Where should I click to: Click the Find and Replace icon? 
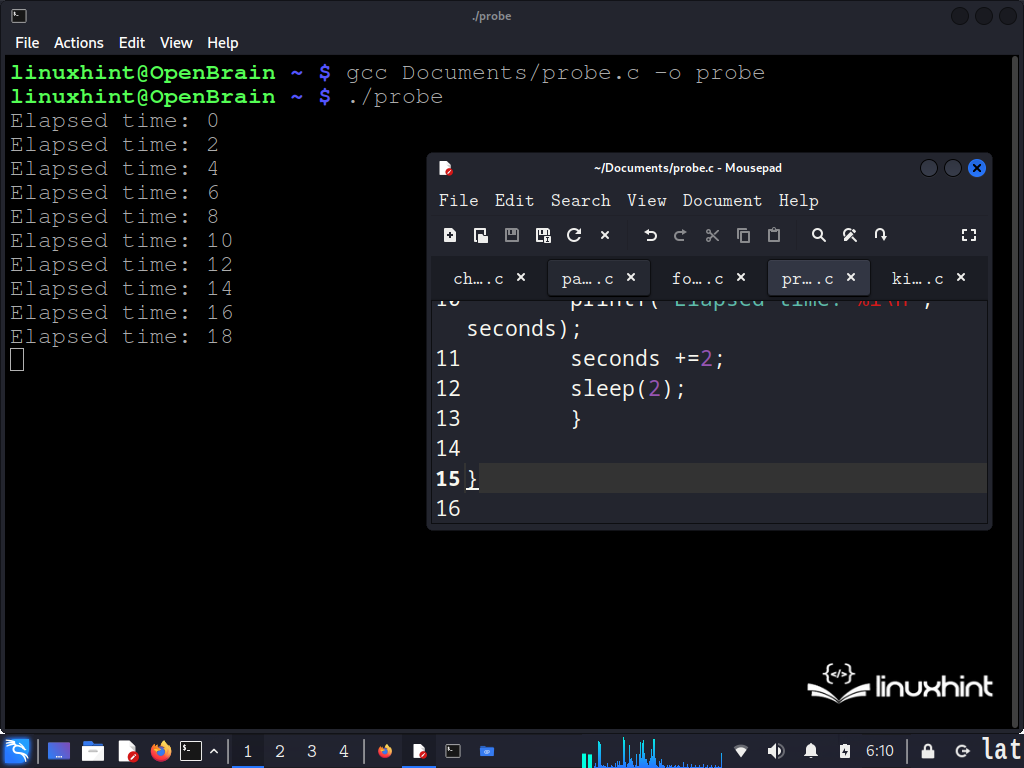point(849,236)
